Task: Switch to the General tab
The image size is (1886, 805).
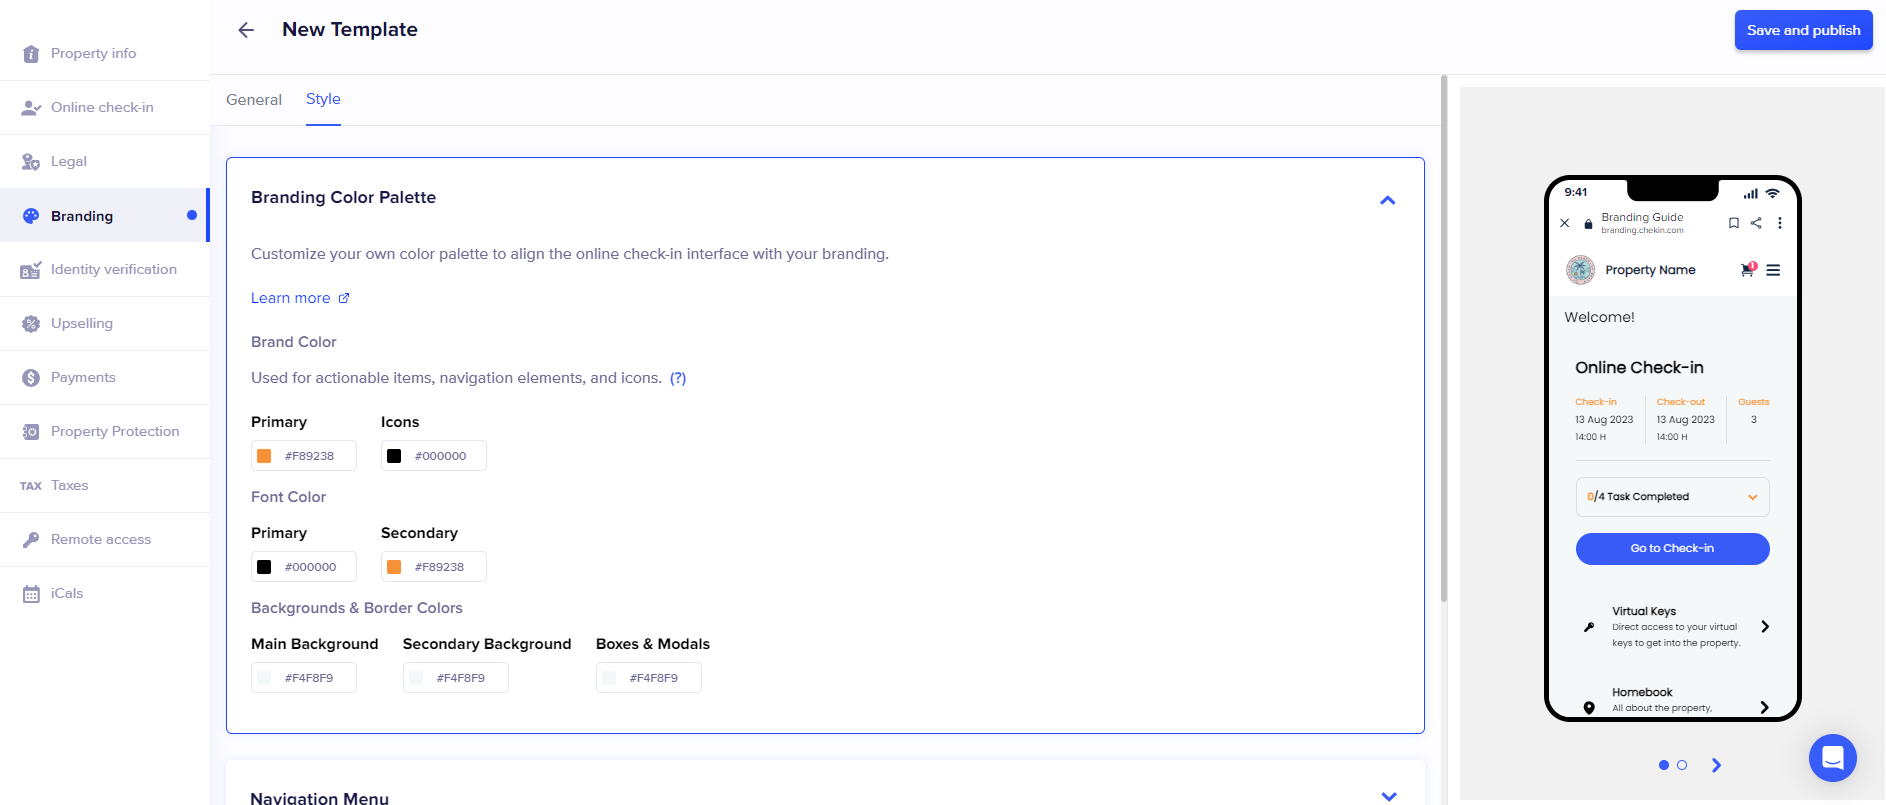Action: coord(254,100)
